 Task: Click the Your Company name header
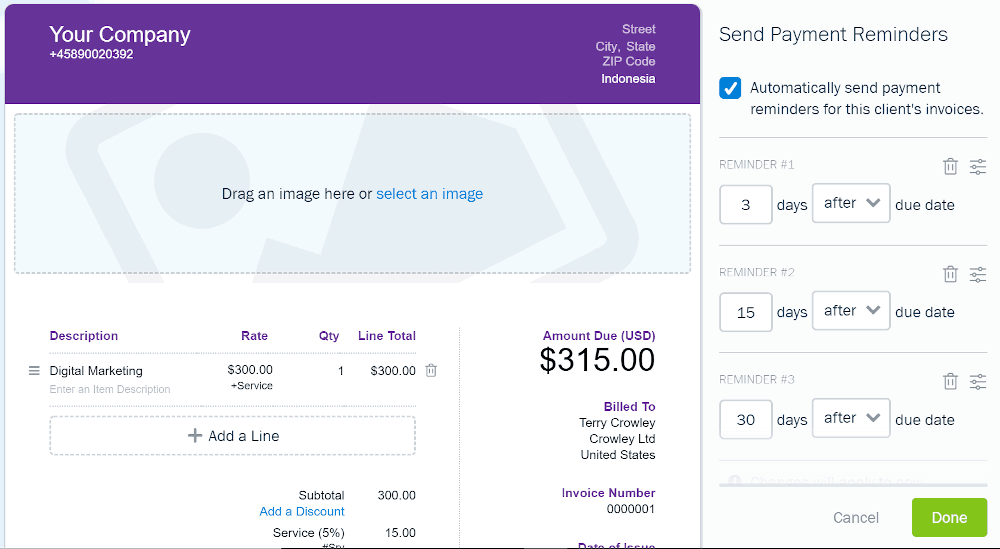(x=120, y=34)
